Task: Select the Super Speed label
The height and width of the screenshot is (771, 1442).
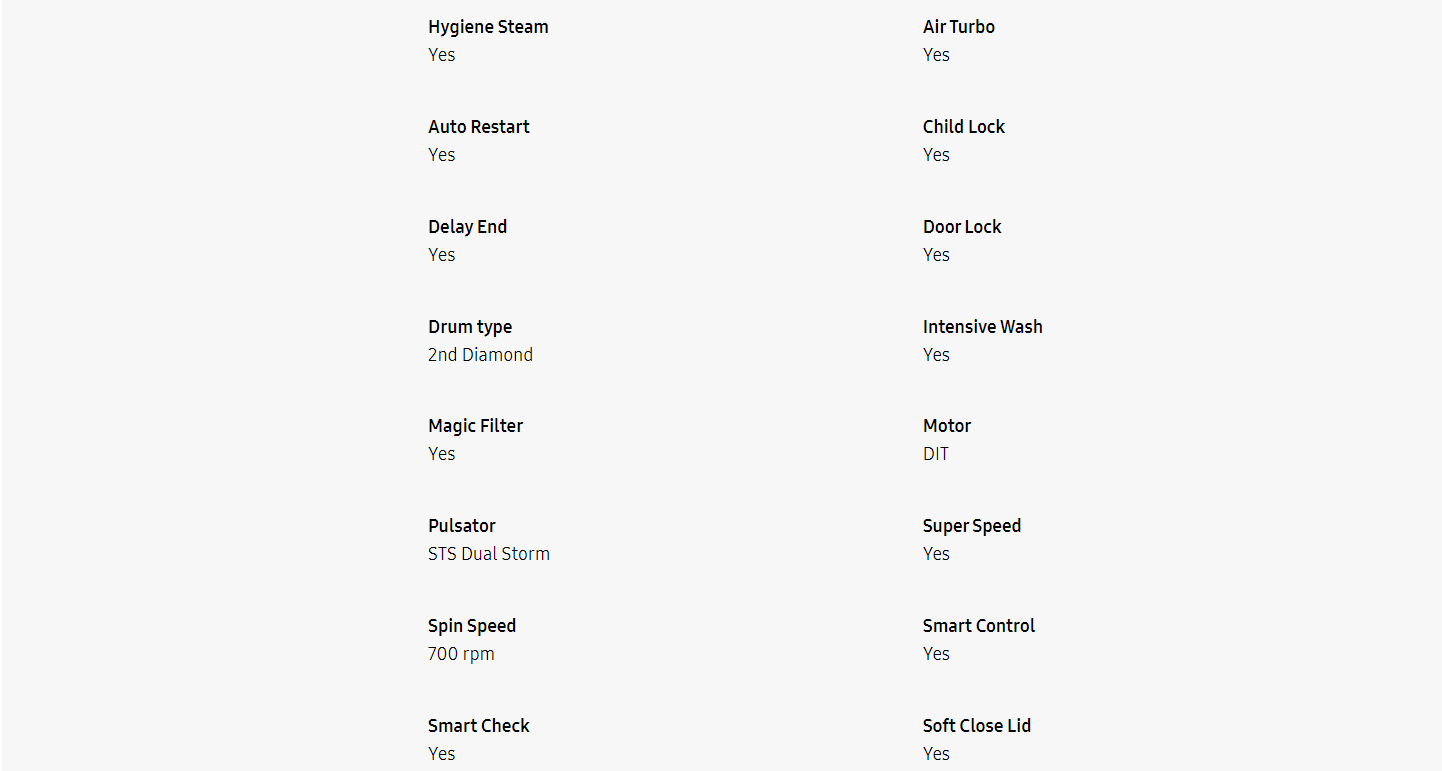Action: click(971, 526)
